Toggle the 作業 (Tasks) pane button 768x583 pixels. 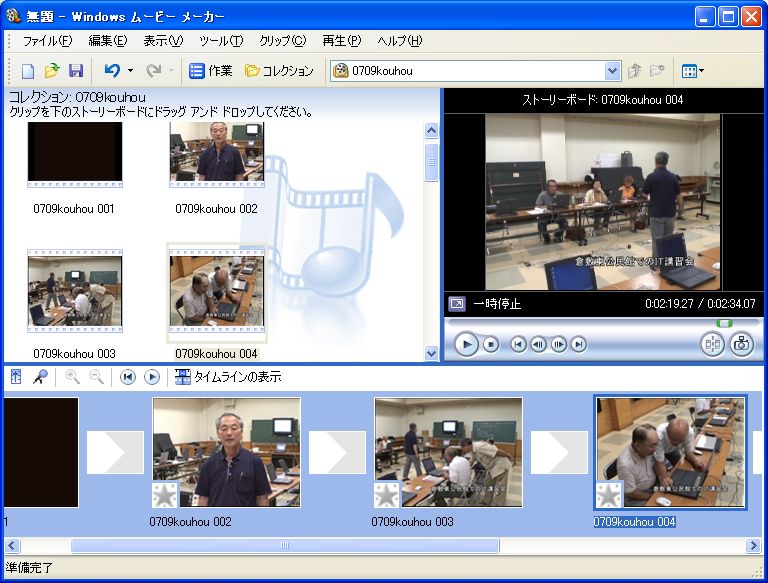(x=210, y=71)
